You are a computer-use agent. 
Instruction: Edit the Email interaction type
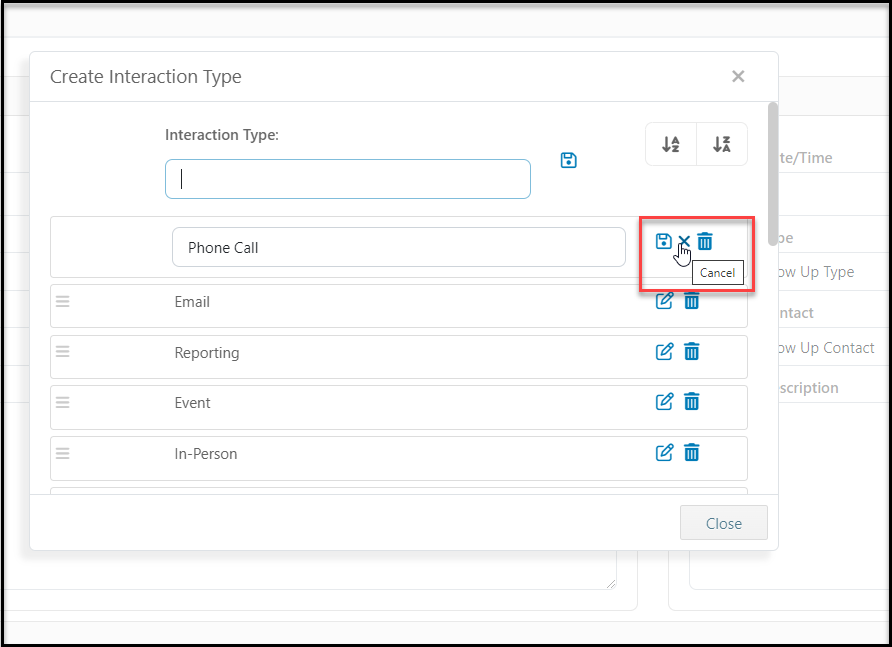(x=664, y=301)
